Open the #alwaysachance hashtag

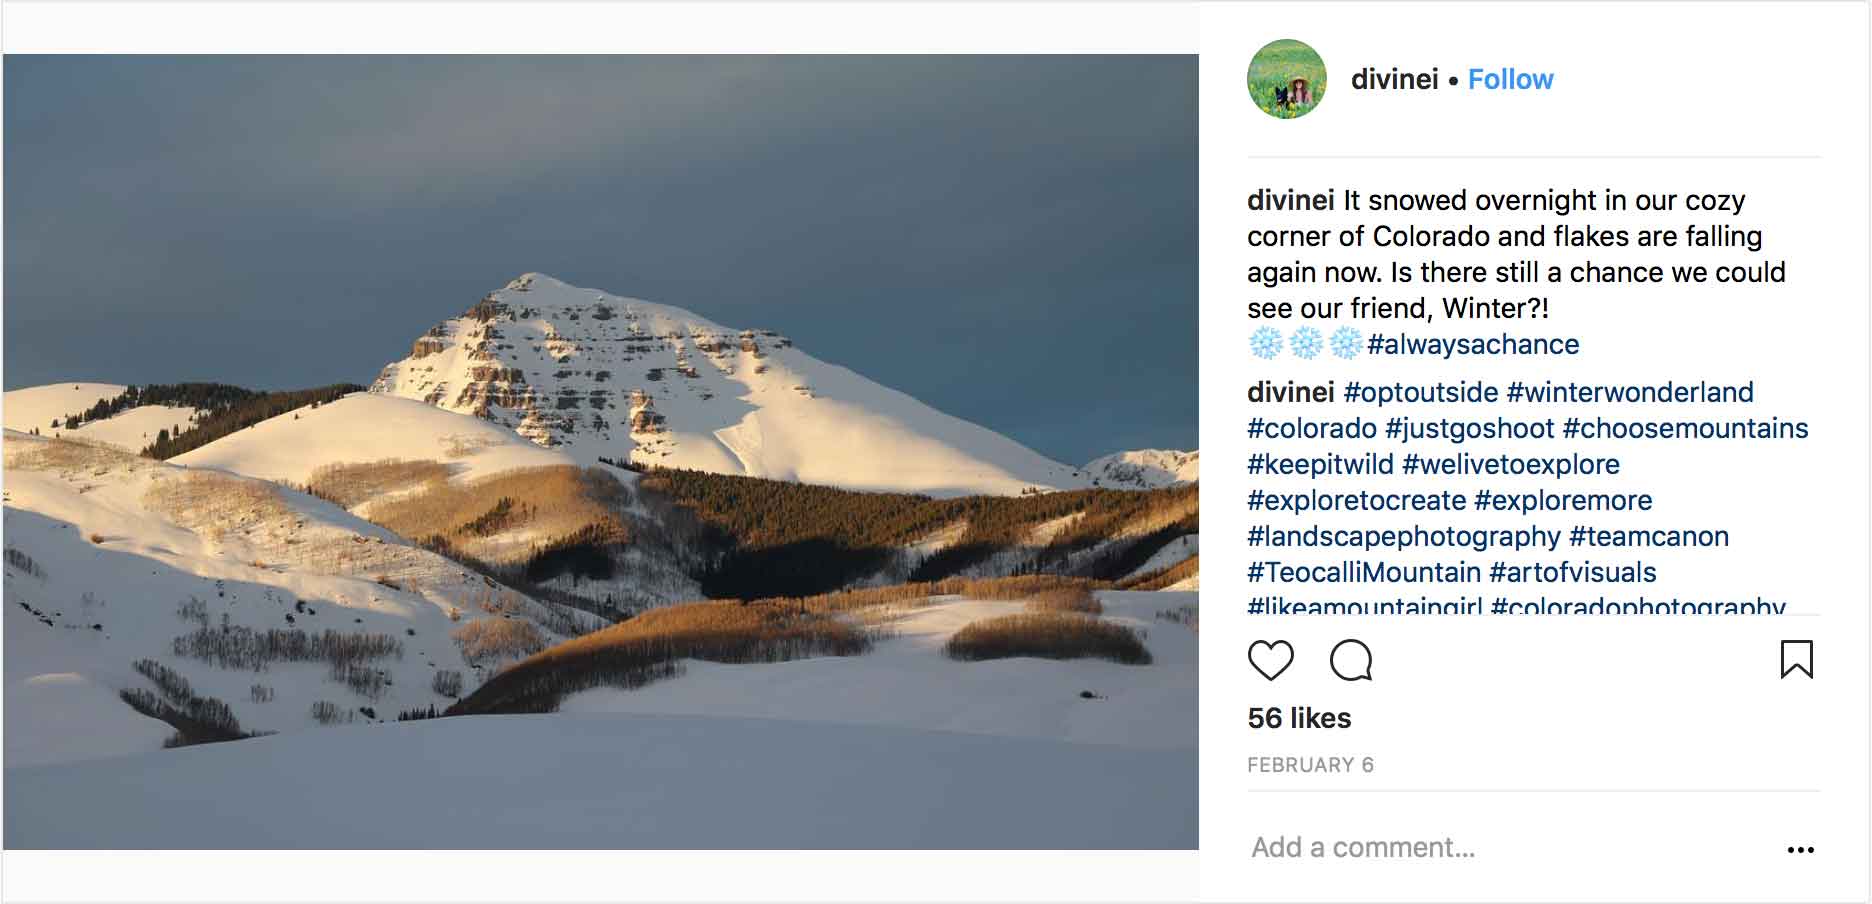[1473, 345]
